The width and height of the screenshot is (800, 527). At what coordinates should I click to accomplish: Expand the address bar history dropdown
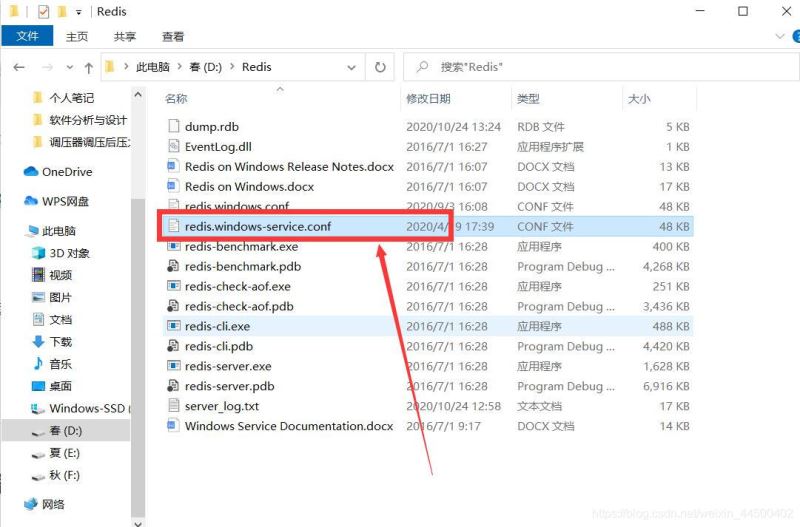point(352,67)
